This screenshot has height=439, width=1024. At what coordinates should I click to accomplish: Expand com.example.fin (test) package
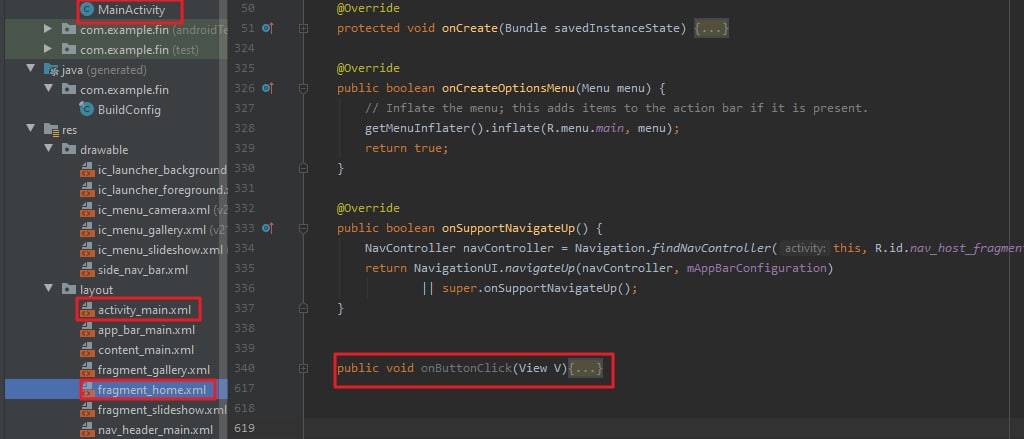point(48,49)
